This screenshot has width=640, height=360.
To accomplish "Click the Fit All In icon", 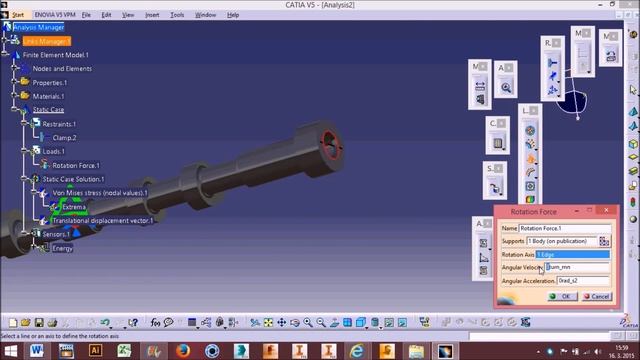I will point(268,323).
